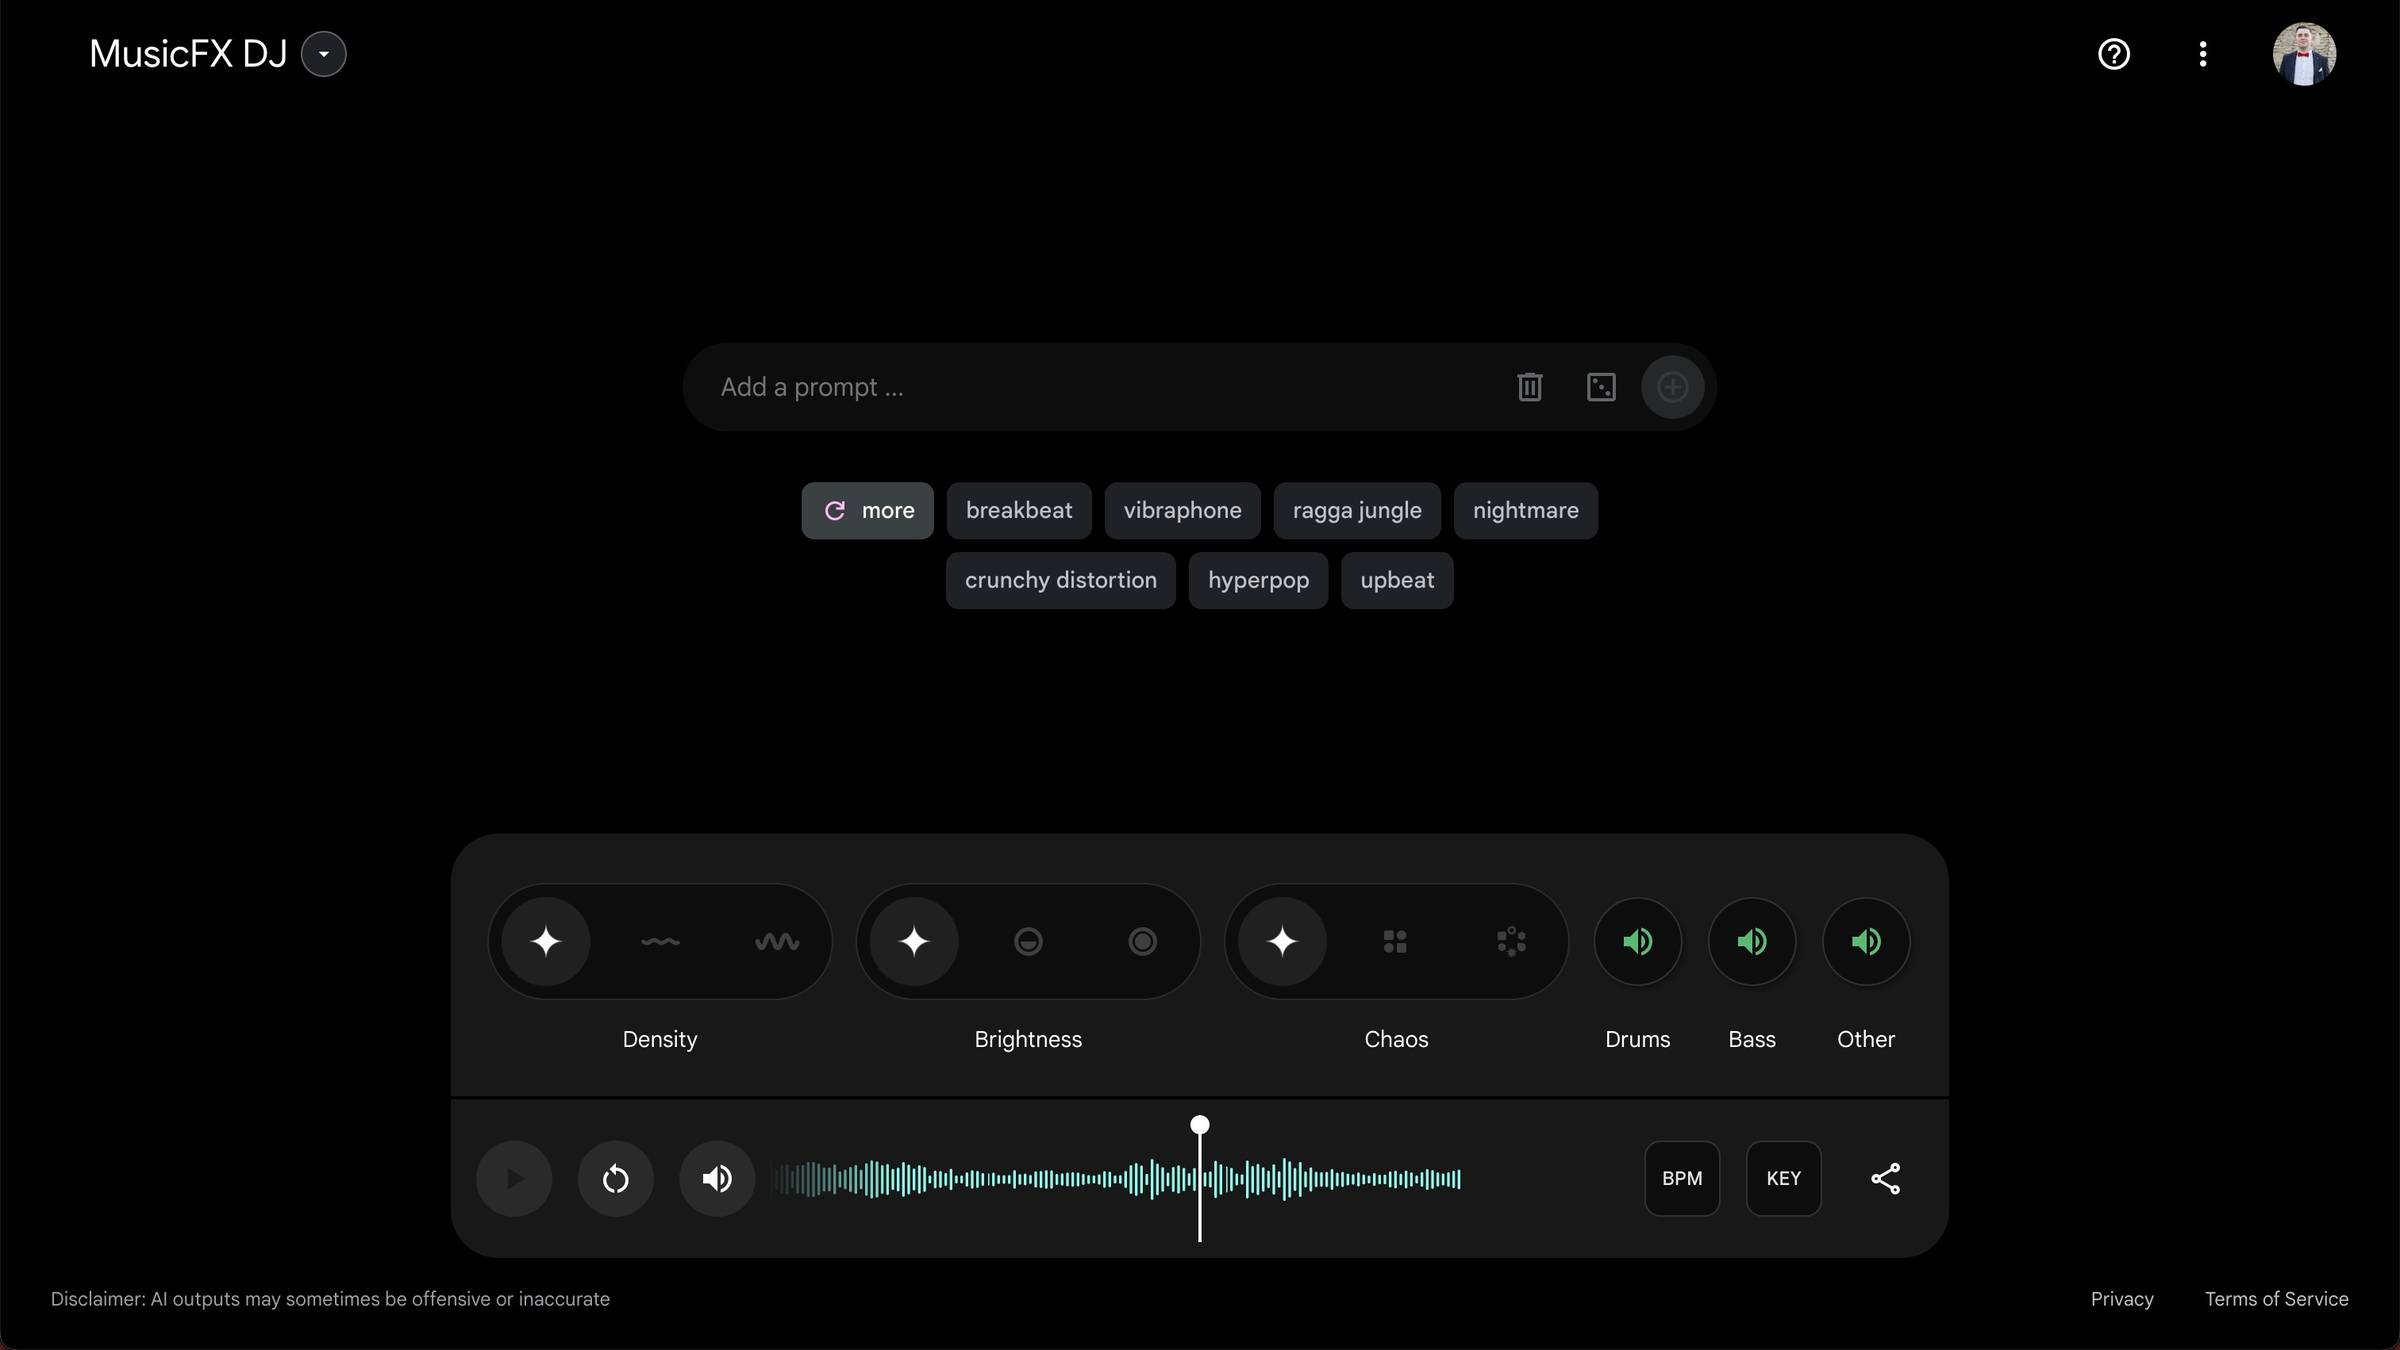Click the Other label
Image resolution: width=2400 pixels, height=1350 pixels.
(x=1866, y=1039)
